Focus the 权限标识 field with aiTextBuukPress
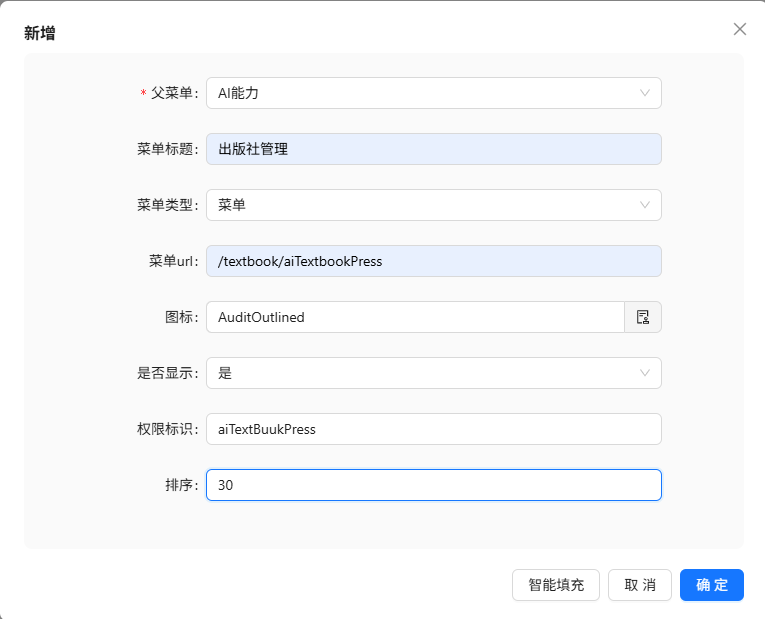The image size is (765, 619). (x=433, y=429)
